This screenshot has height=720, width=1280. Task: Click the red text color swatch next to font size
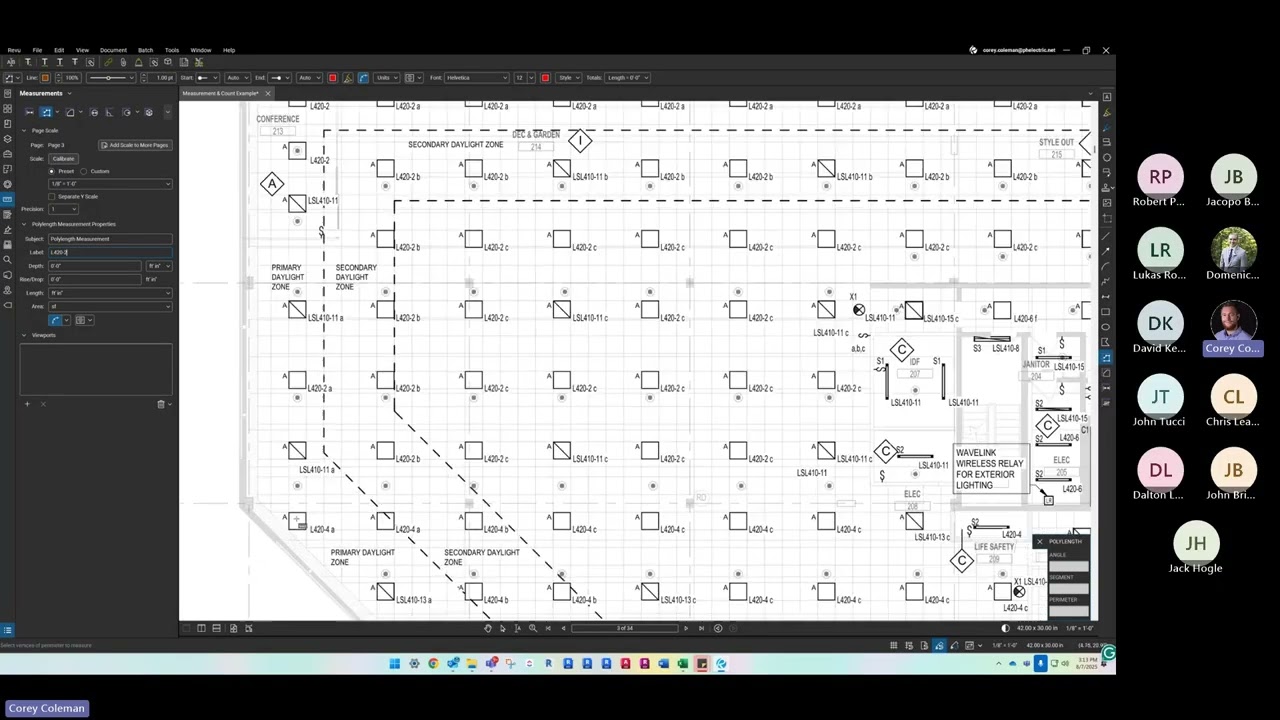pos(545,77)
